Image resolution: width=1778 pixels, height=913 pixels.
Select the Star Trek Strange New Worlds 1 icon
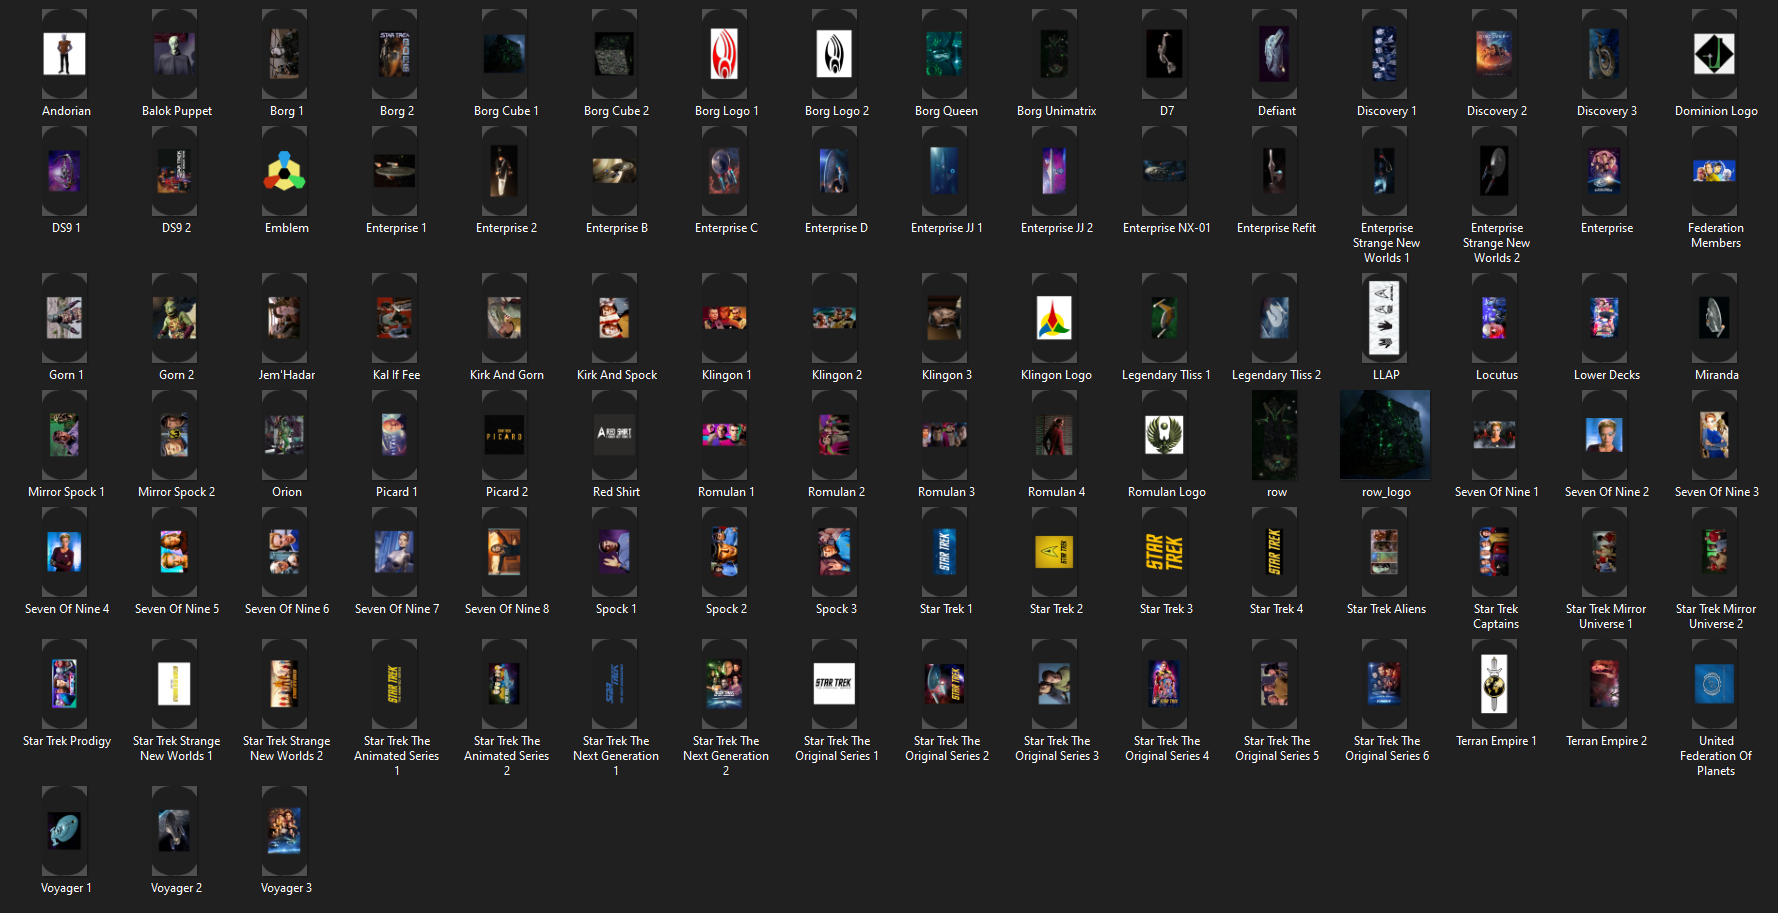(x=175, y=684)
